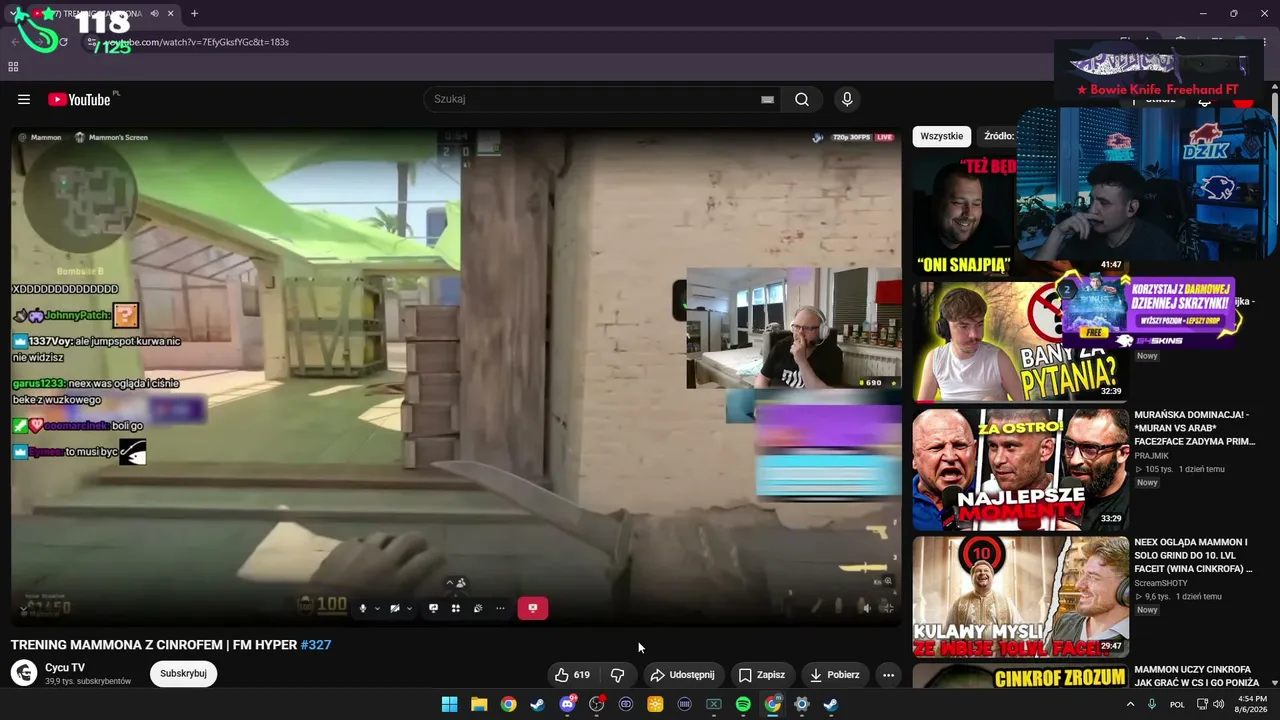Open the 29:47 NEEX video thumbnail
1280x720 pixels.
pos(1020,597)
